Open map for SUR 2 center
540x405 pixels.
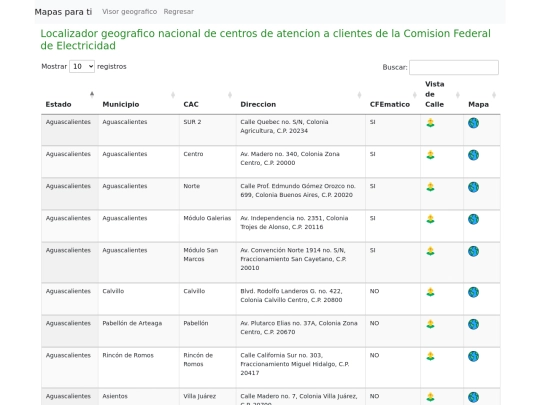(x=474, y=123)
